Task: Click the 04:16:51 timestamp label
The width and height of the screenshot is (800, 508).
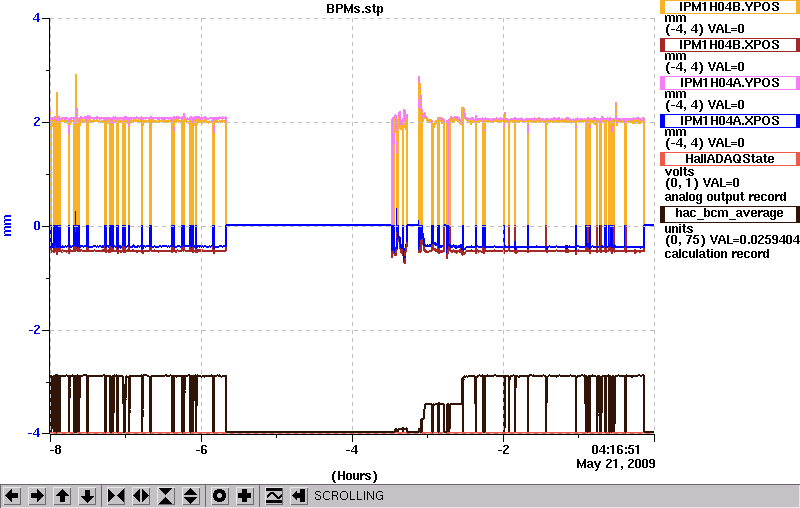Action: click(x=616, y=450)
